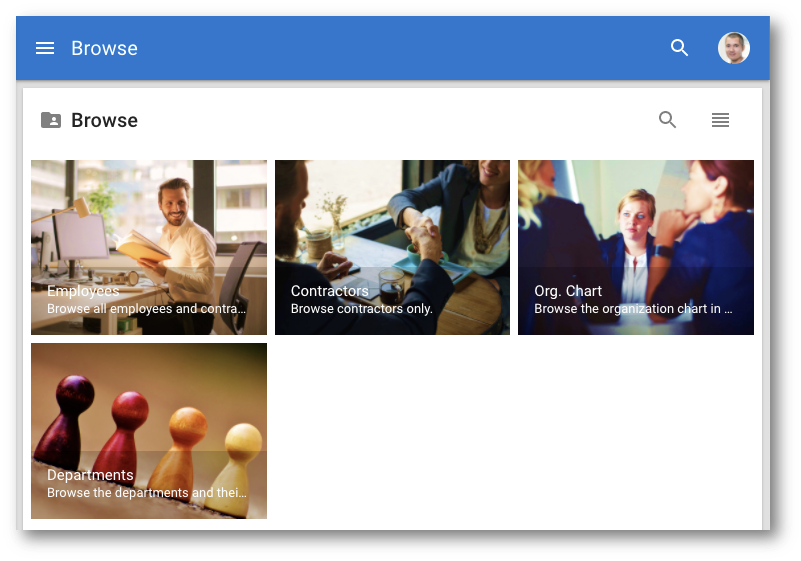
Task: Click 'Browse' title in blue header
Action: 104,48
